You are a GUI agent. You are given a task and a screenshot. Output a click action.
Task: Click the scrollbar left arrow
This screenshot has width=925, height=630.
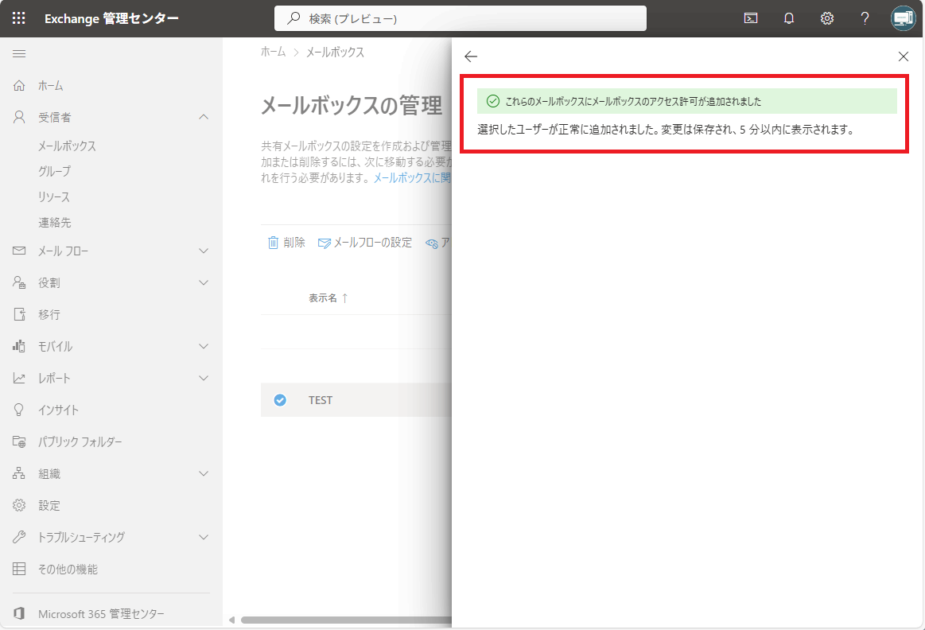click(x=232, y=620)
